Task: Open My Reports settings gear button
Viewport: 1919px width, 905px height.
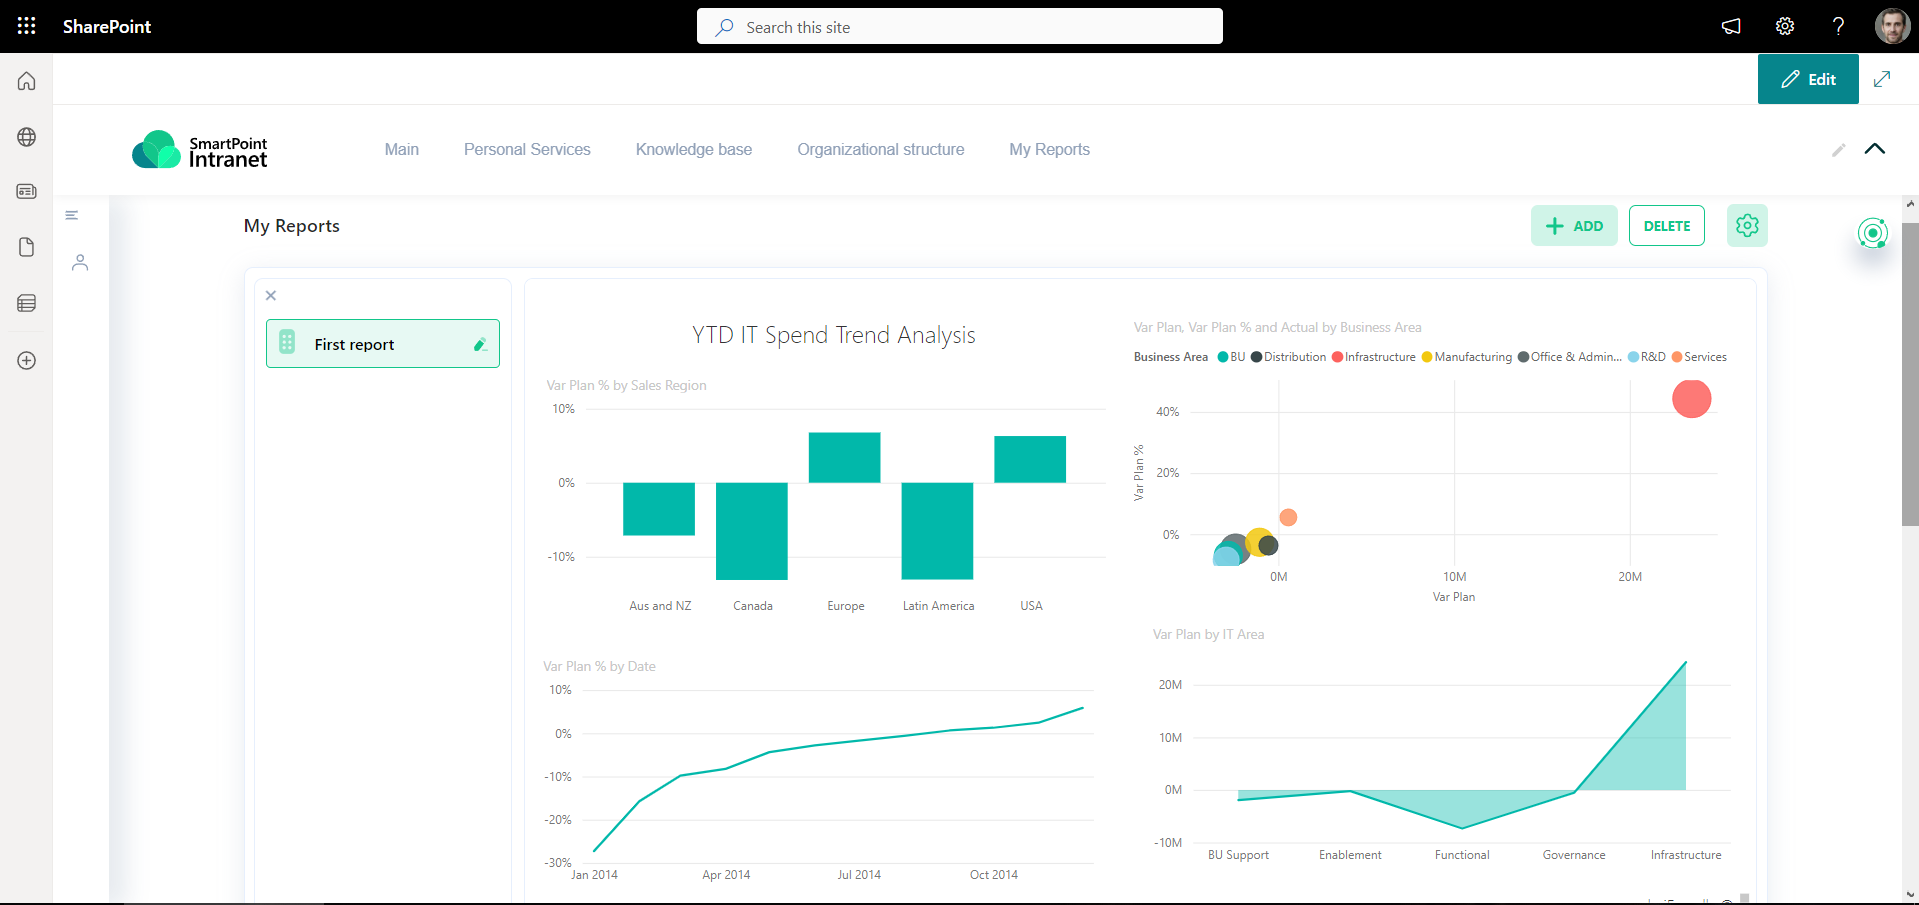Action: pyautogui.click(x=1747, y=226)
